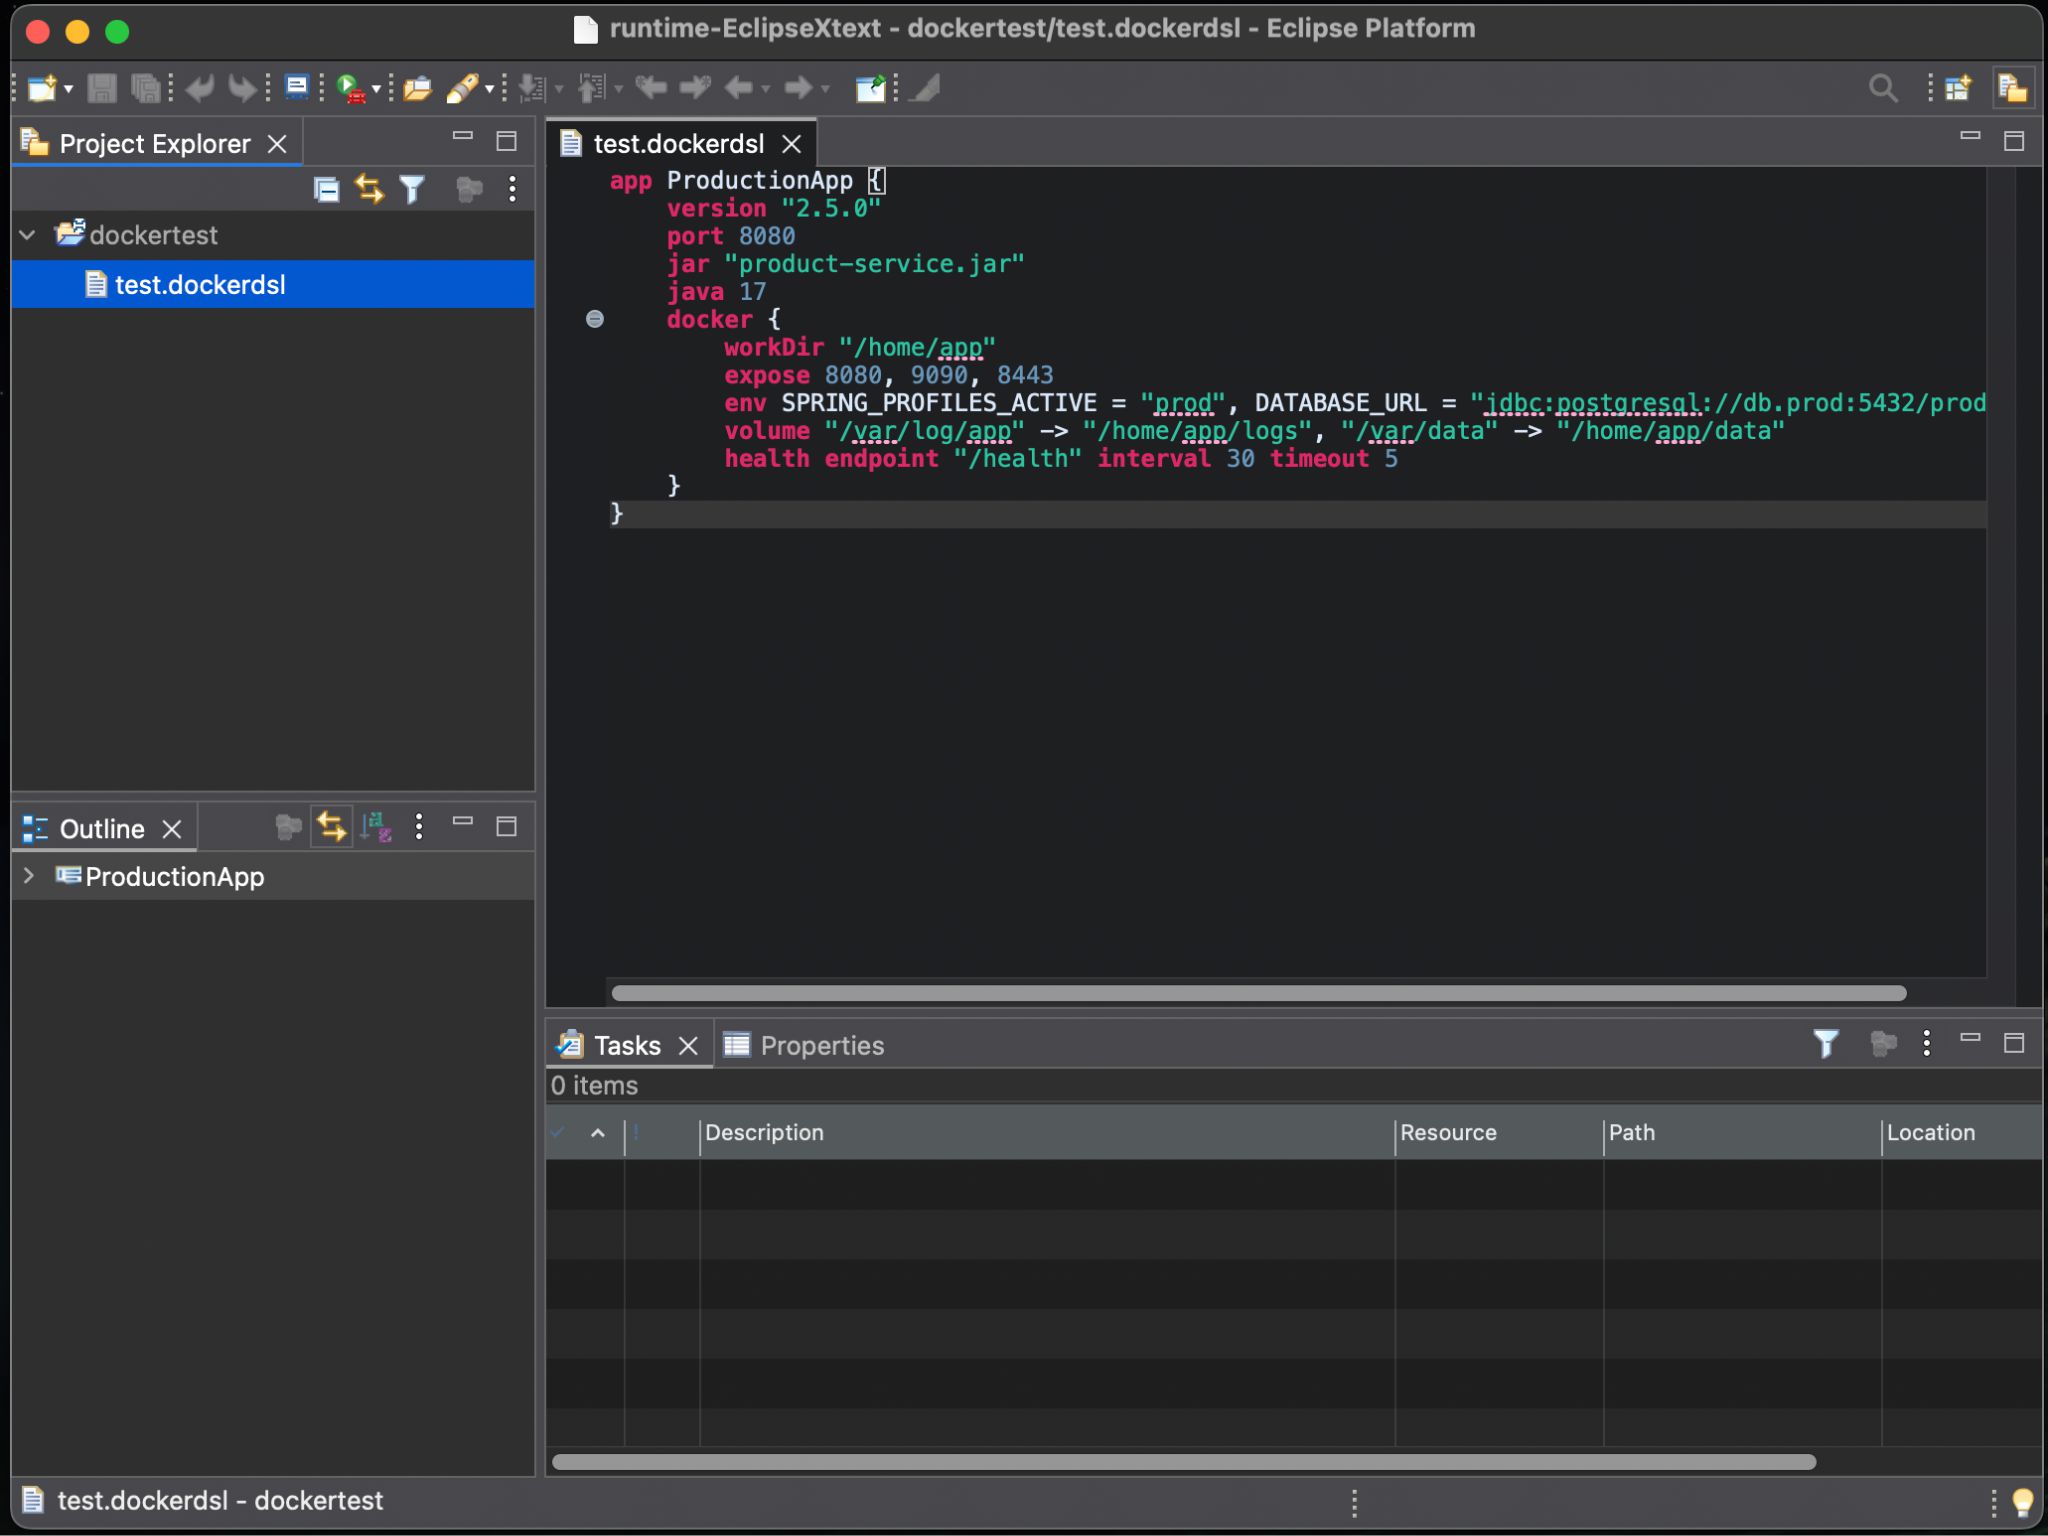The image size is (2048, 1536).
Task: Open the External Tools dropdown arrow
Action: (376, 89)
